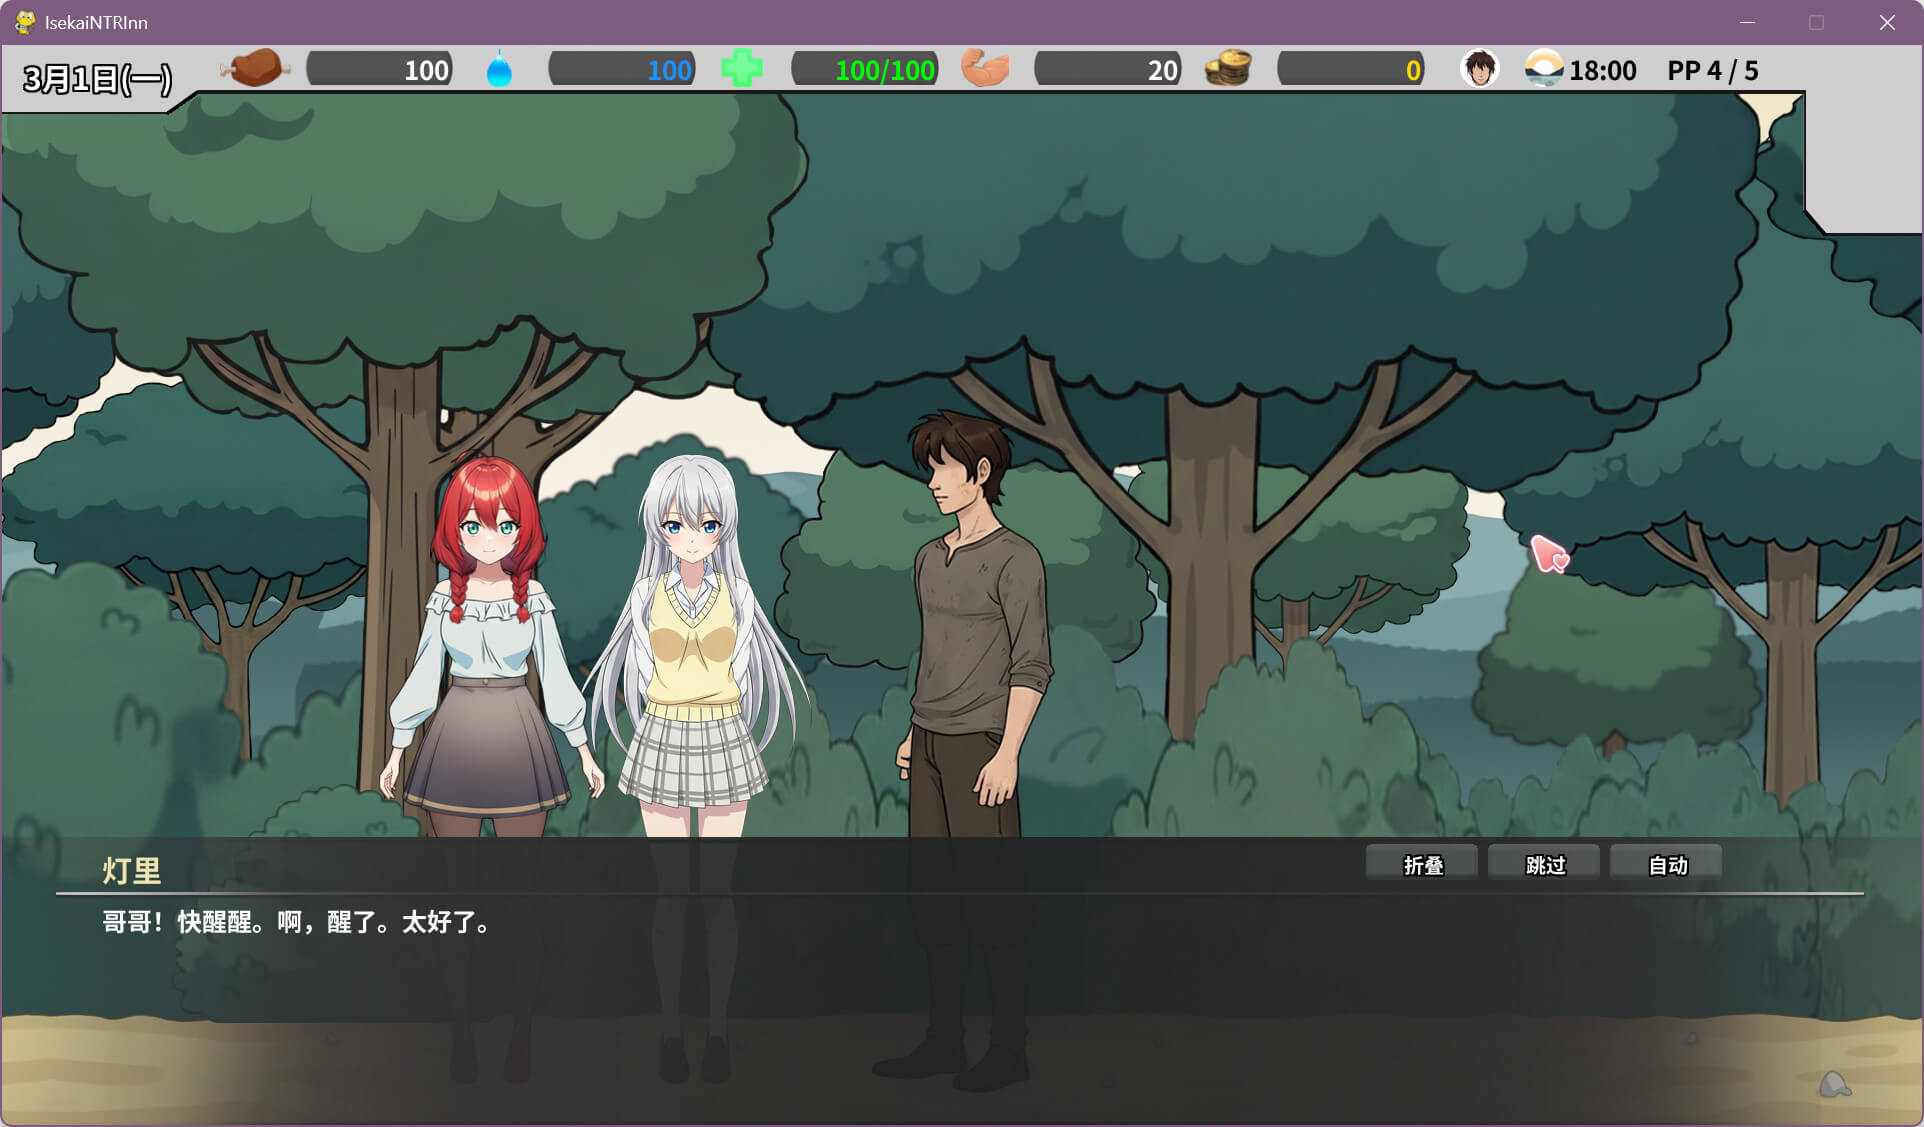Toggle auto-play with the 自动 button

[1666, 864]
